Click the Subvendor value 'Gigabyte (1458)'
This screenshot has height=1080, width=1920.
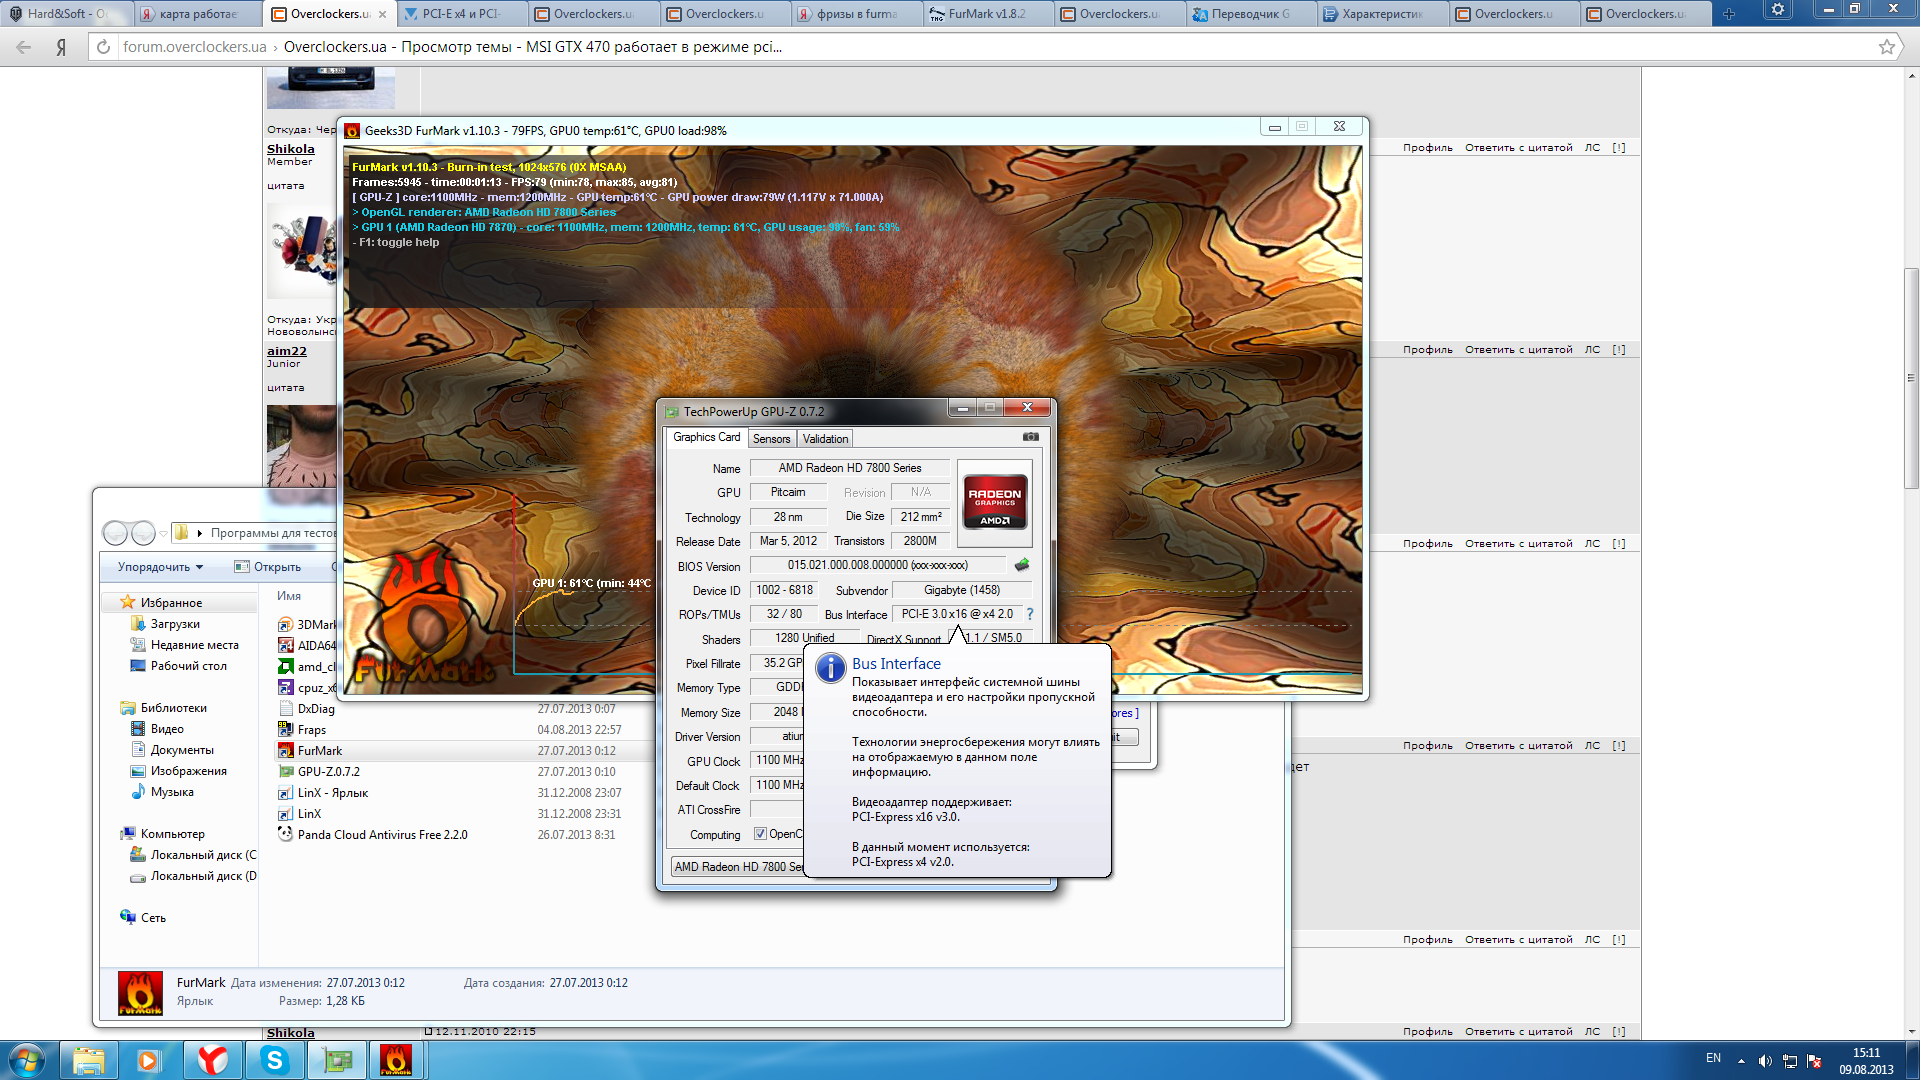(x=962, y=590)
